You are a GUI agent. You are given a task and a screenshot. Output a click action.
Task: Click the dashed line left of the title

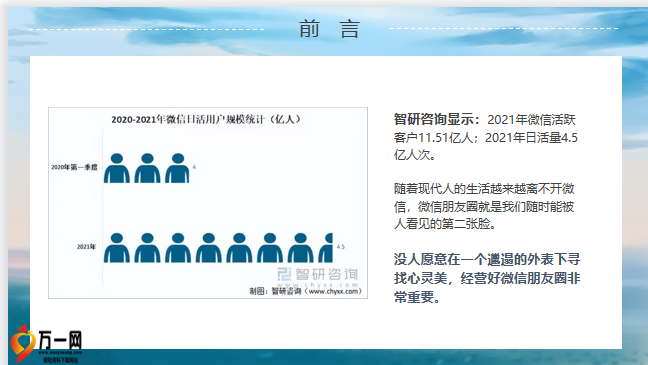pyautogui.click(x=147, y=29)
